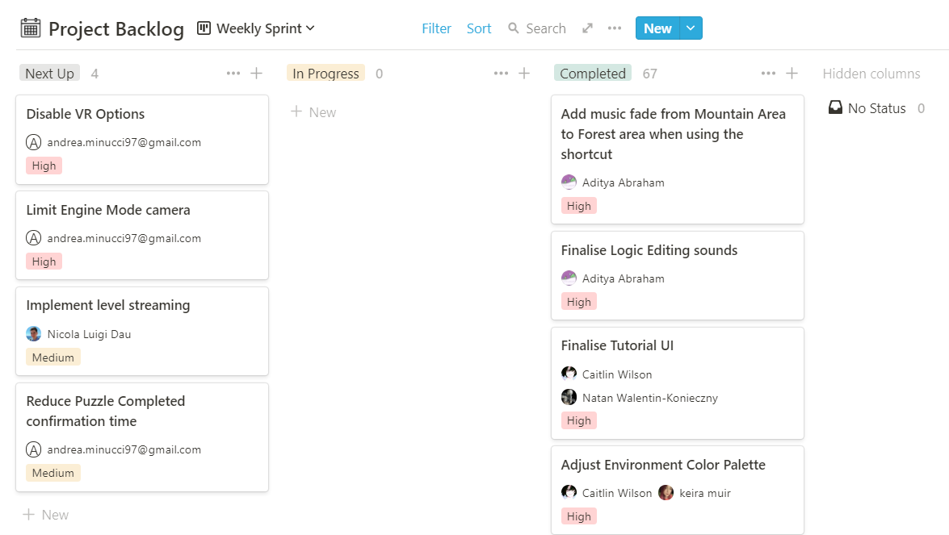Add a card with Completed column plus
Screen dimensions: 949x535
click(792, 73)
